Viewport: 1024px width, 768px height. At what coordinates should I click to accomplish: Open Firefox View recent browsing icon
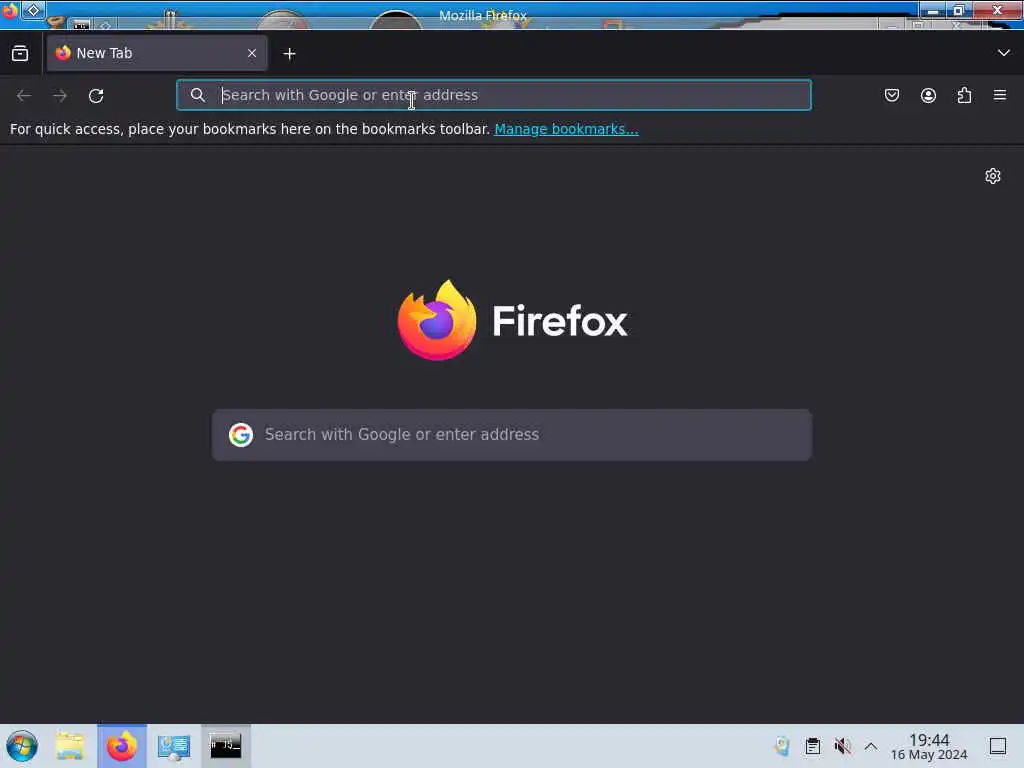[x=20, y=54]
